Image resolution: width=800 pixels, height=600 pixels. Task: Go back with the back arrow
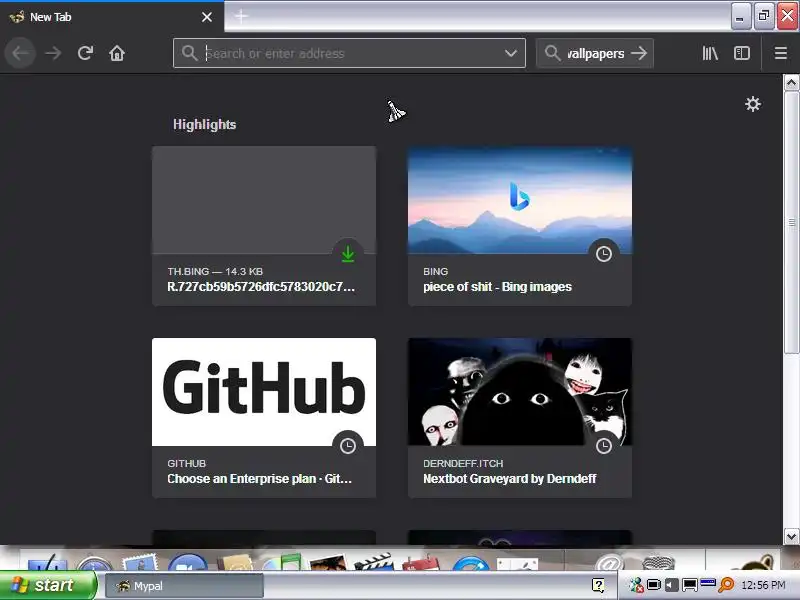click(20, 53)
